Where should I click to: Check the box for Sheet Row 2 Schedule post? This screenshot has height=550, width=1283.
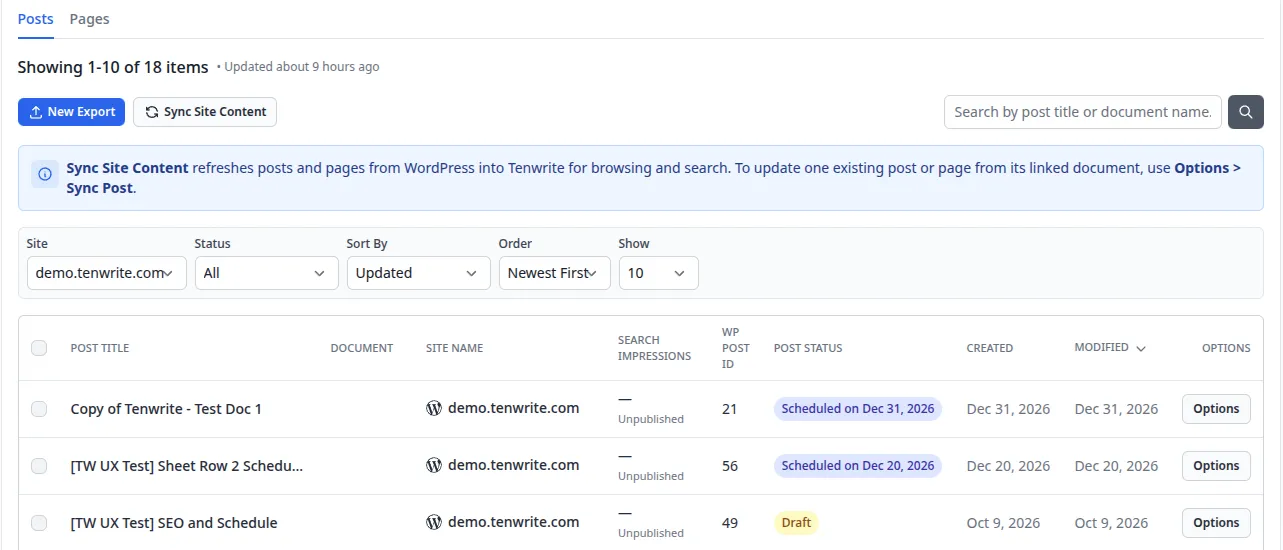[x=39, y=466]
